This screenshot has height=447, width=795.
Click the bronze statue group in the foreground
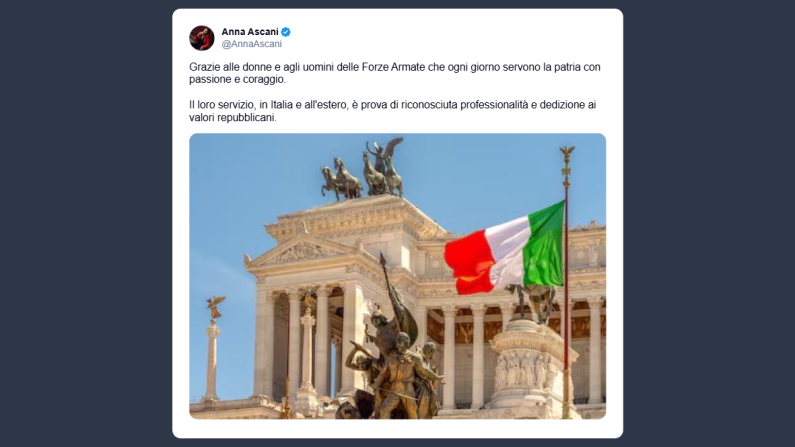[x=393, y=365]
